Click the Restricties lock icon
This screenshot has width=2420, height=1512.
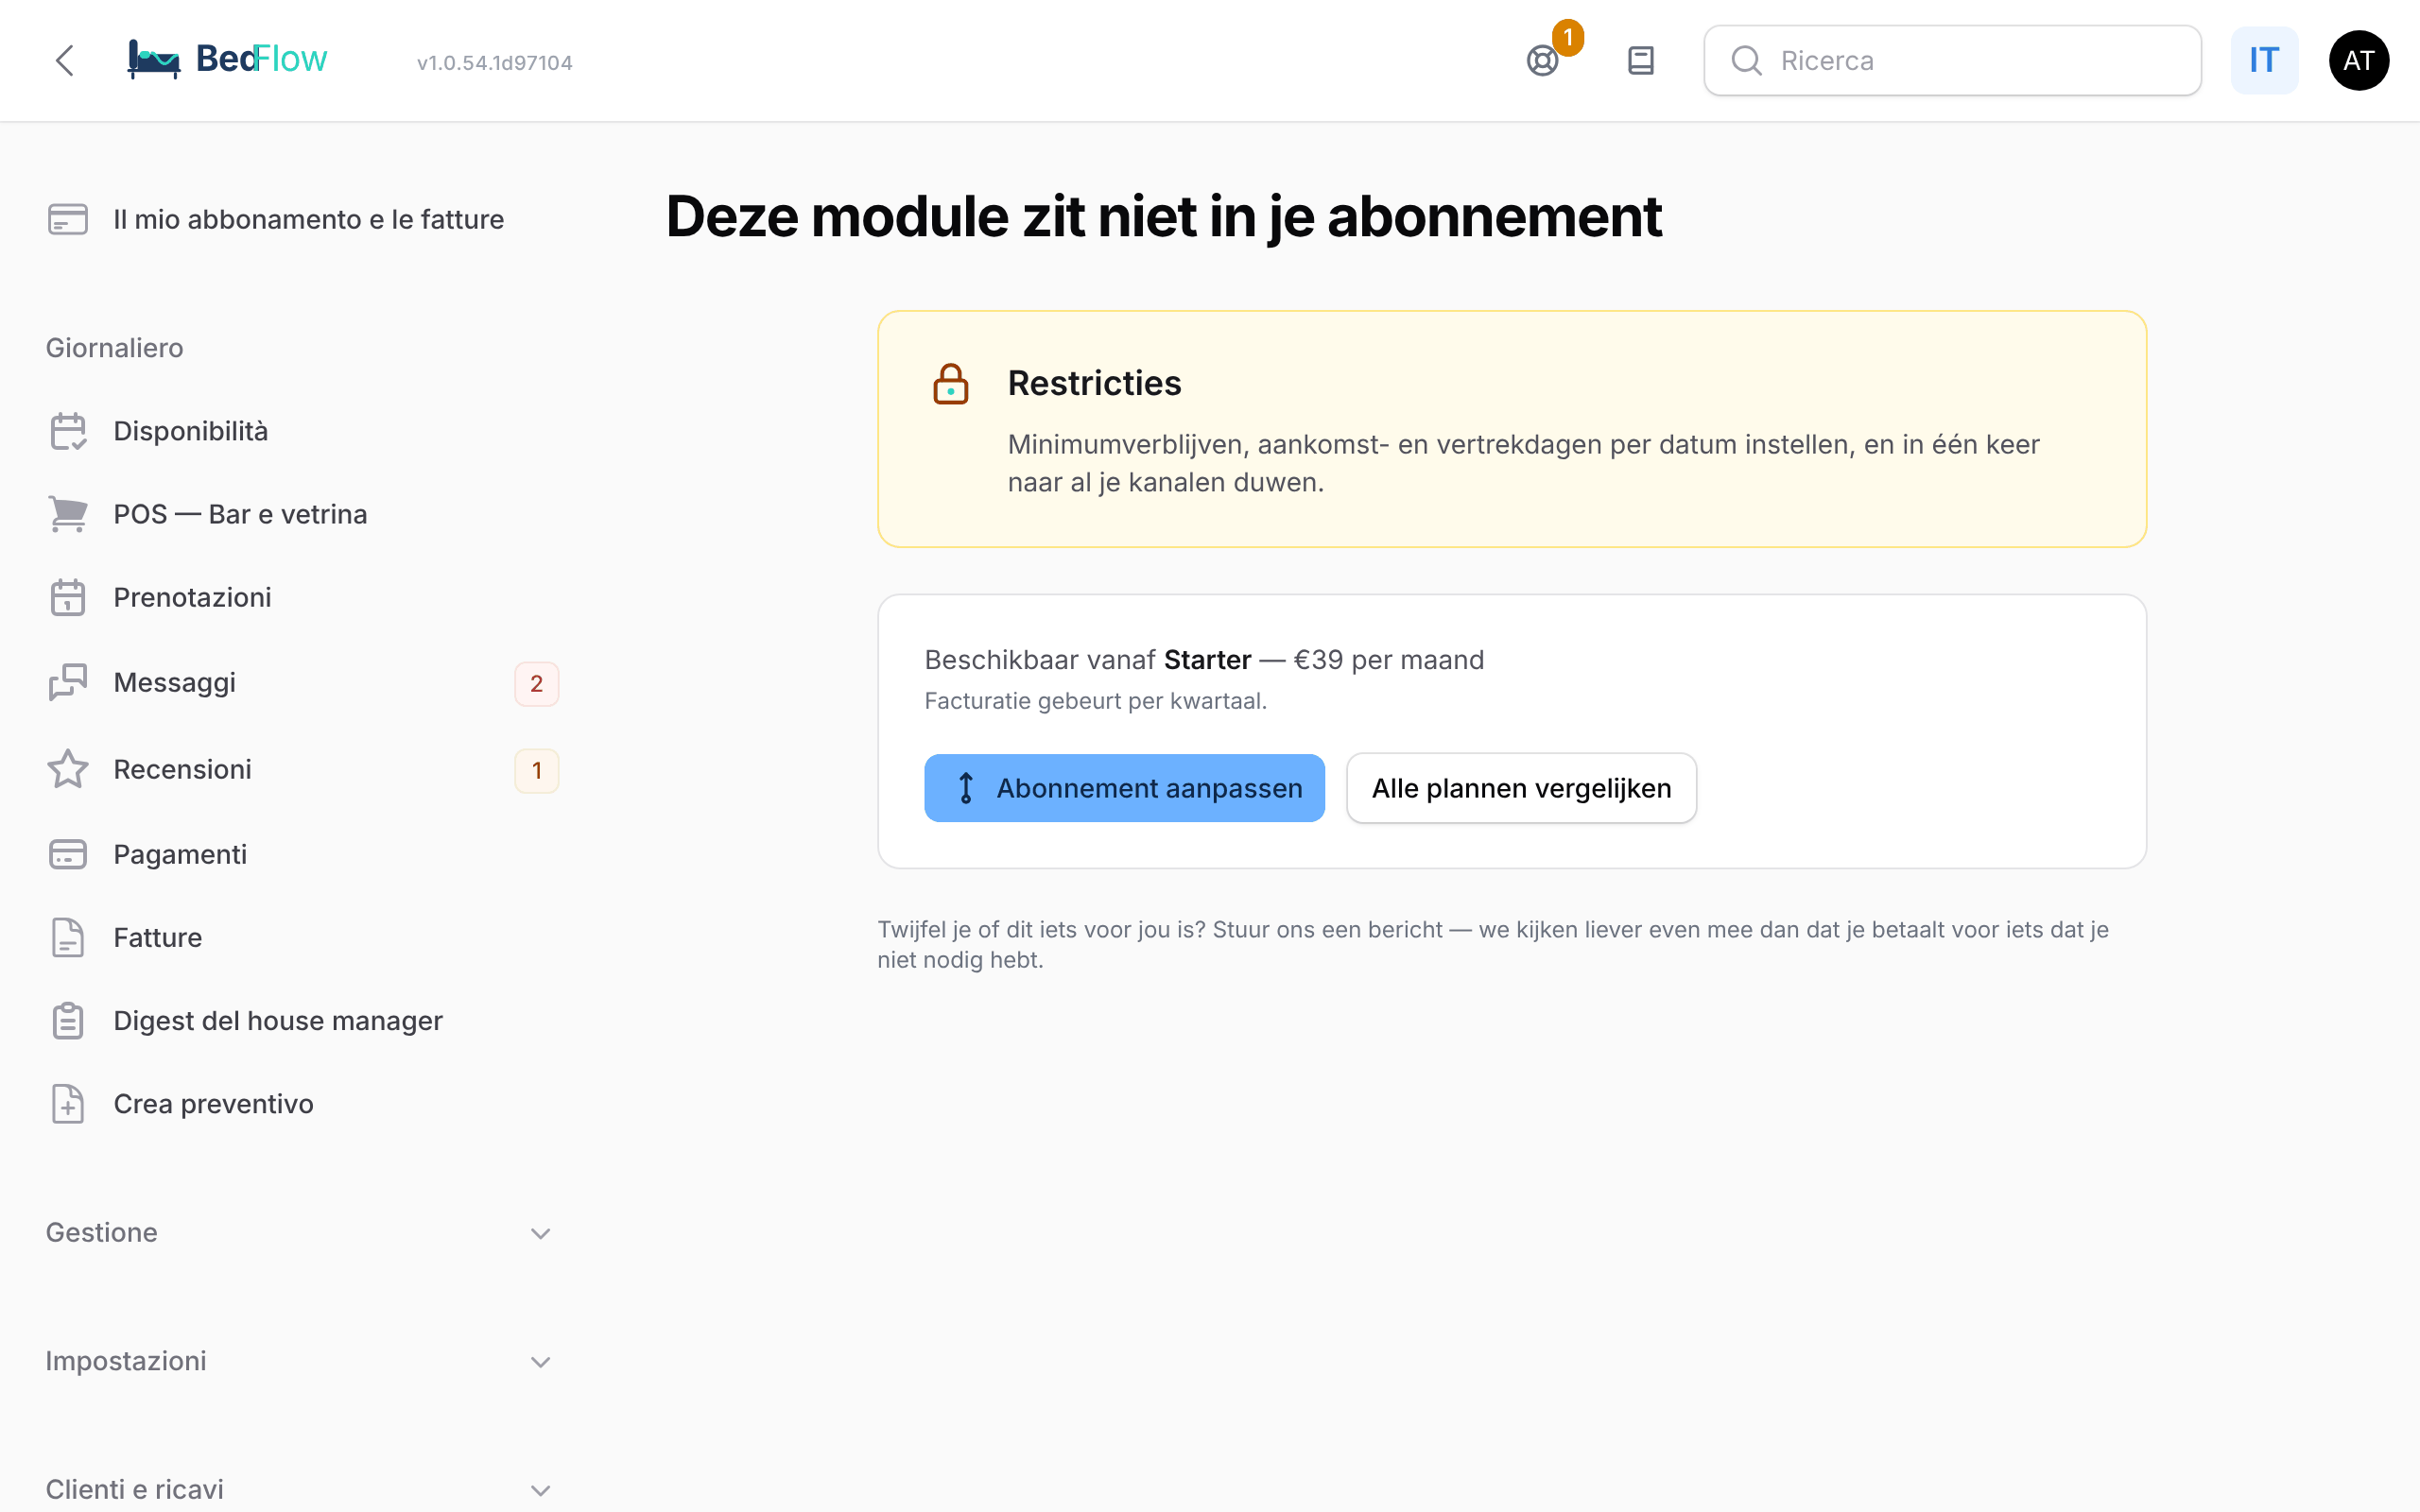pos(950,384)
